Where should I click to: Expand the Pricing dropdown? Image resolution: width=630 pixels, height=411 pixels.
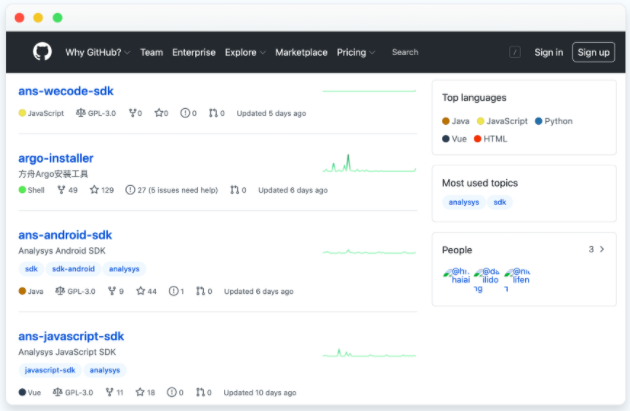pos(356,52)
